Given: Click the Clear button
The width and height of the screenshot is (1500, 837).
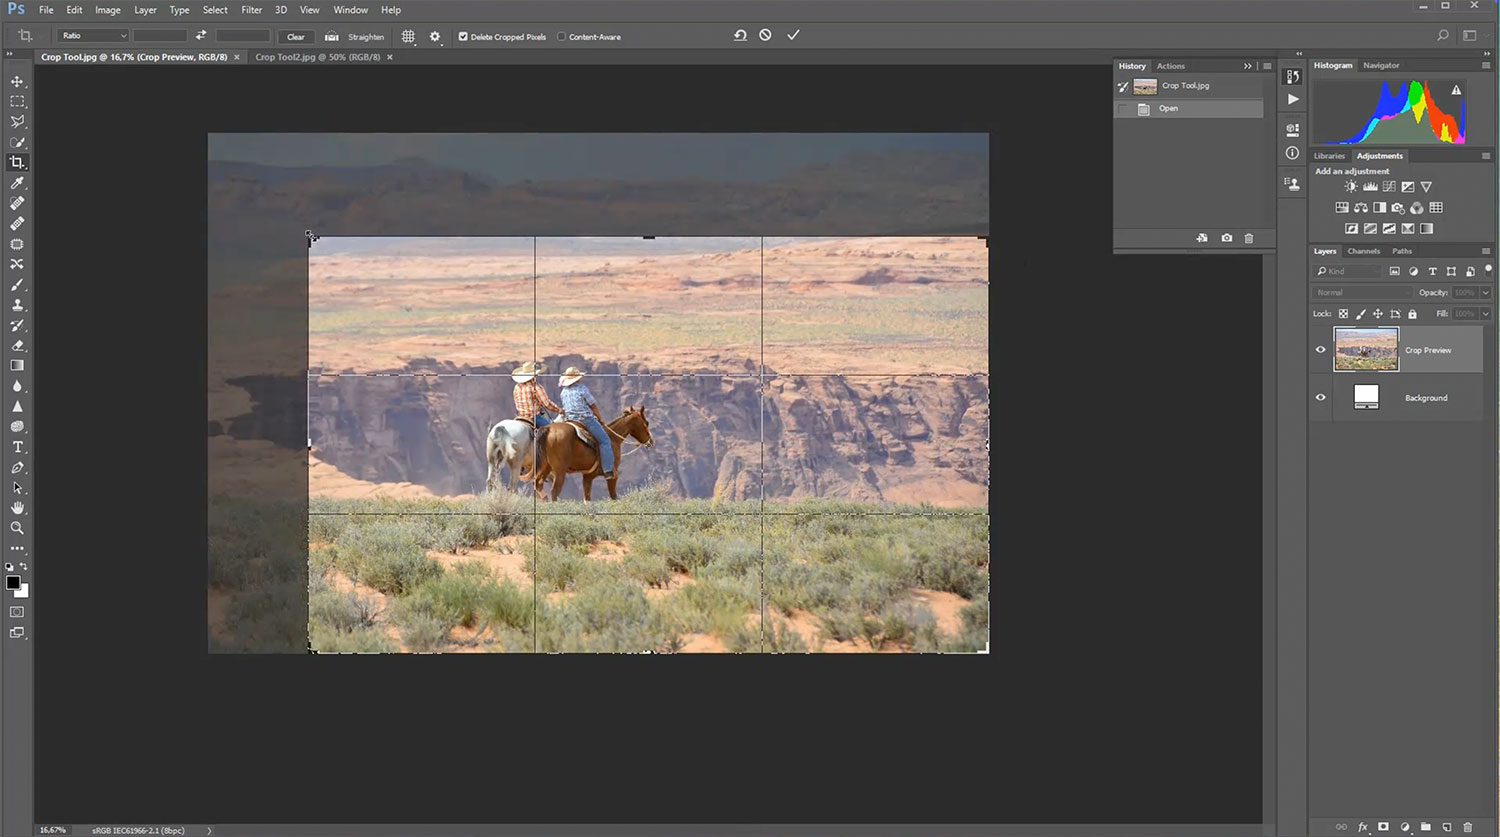Looking at the screenshot, I should pos(296,37).
